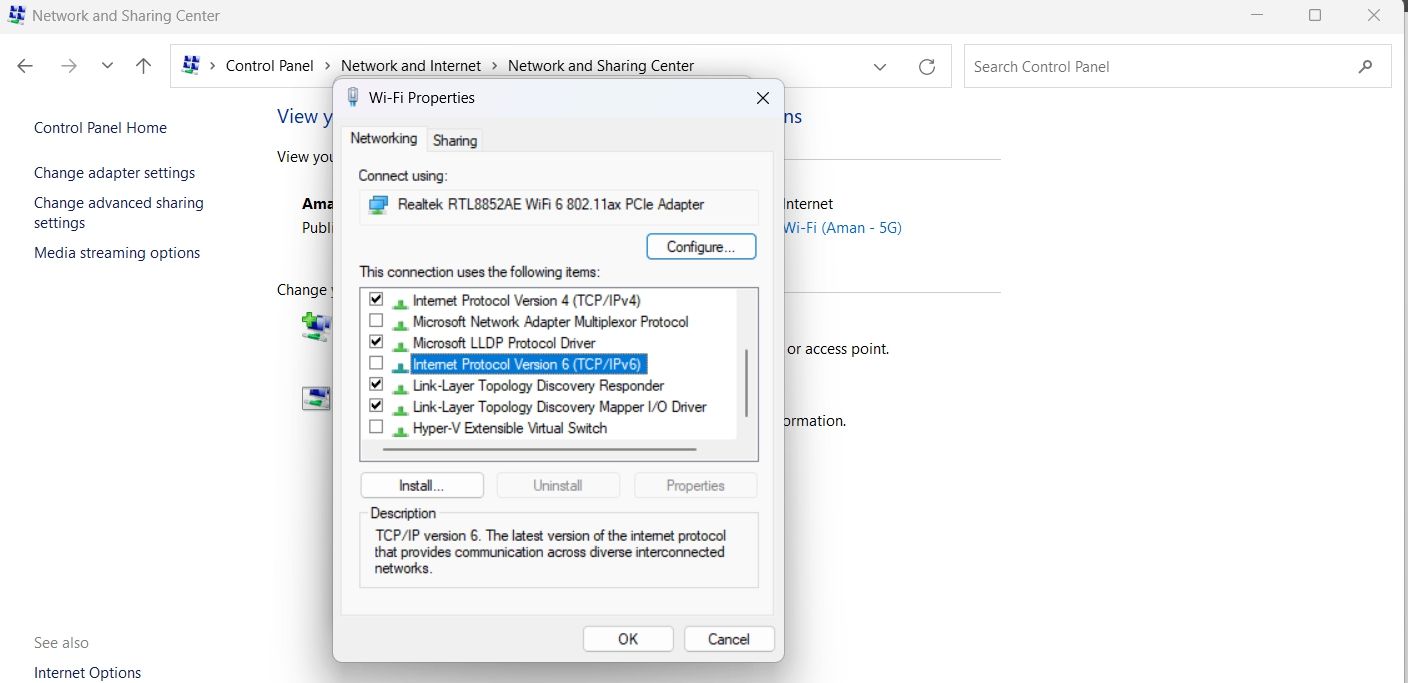The width and height of the screenshot is (1408, 683).
Task: Enable Internet Protocol Version 6 checkbox
Action: (376, 364)
